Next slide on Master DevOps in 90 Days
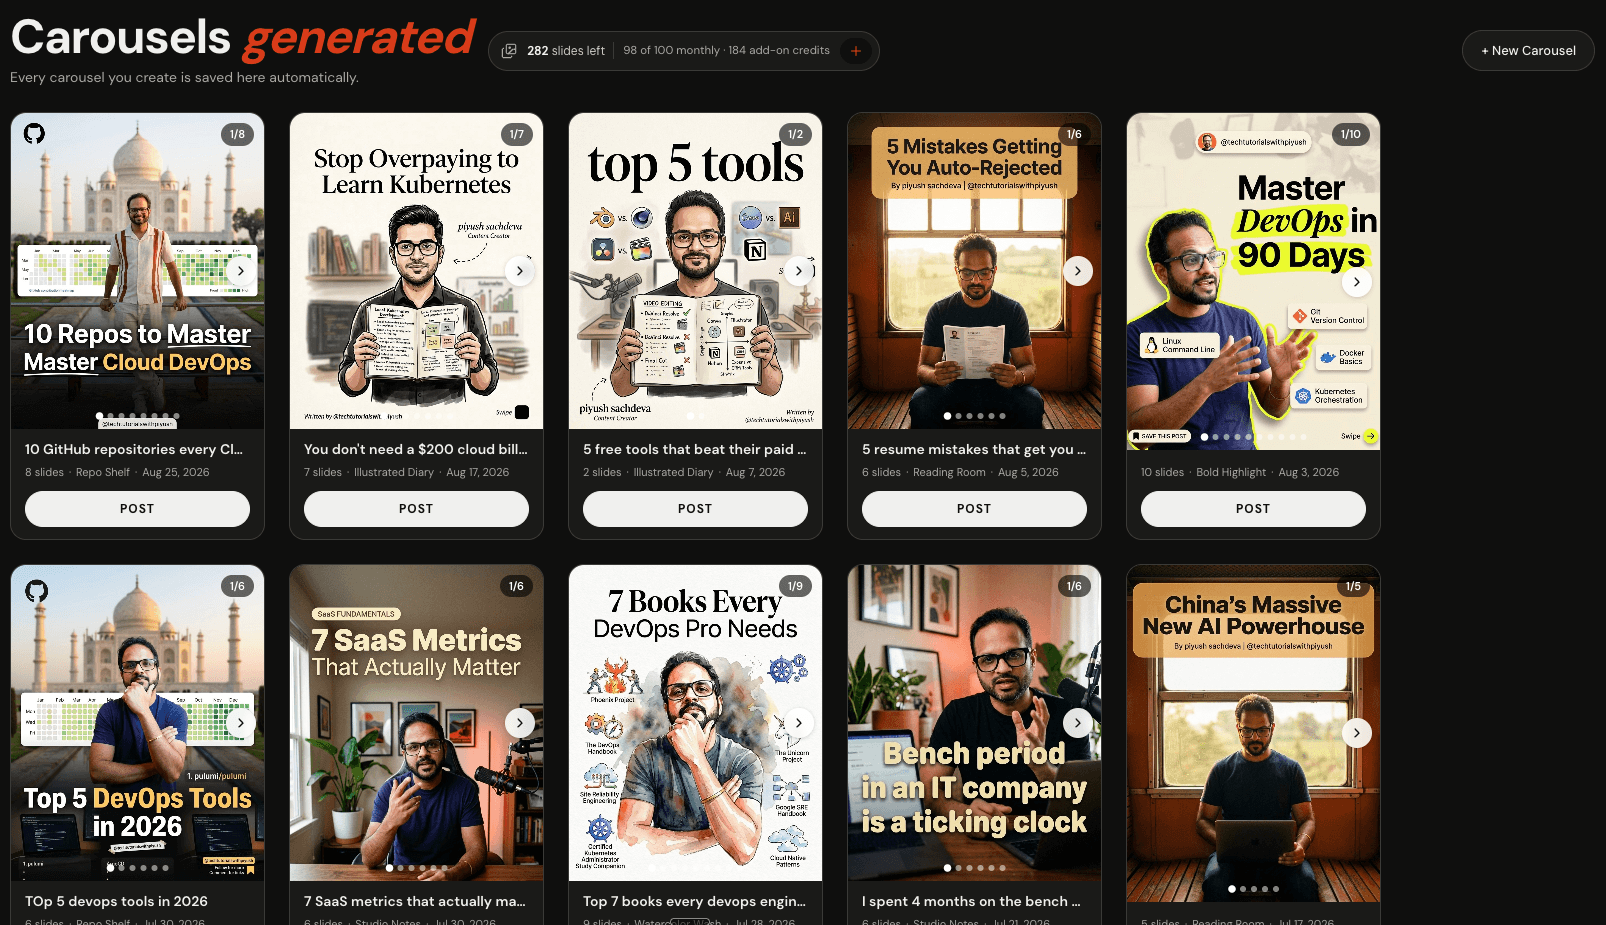This screenshot has width=1606, height=925. 1356,282
